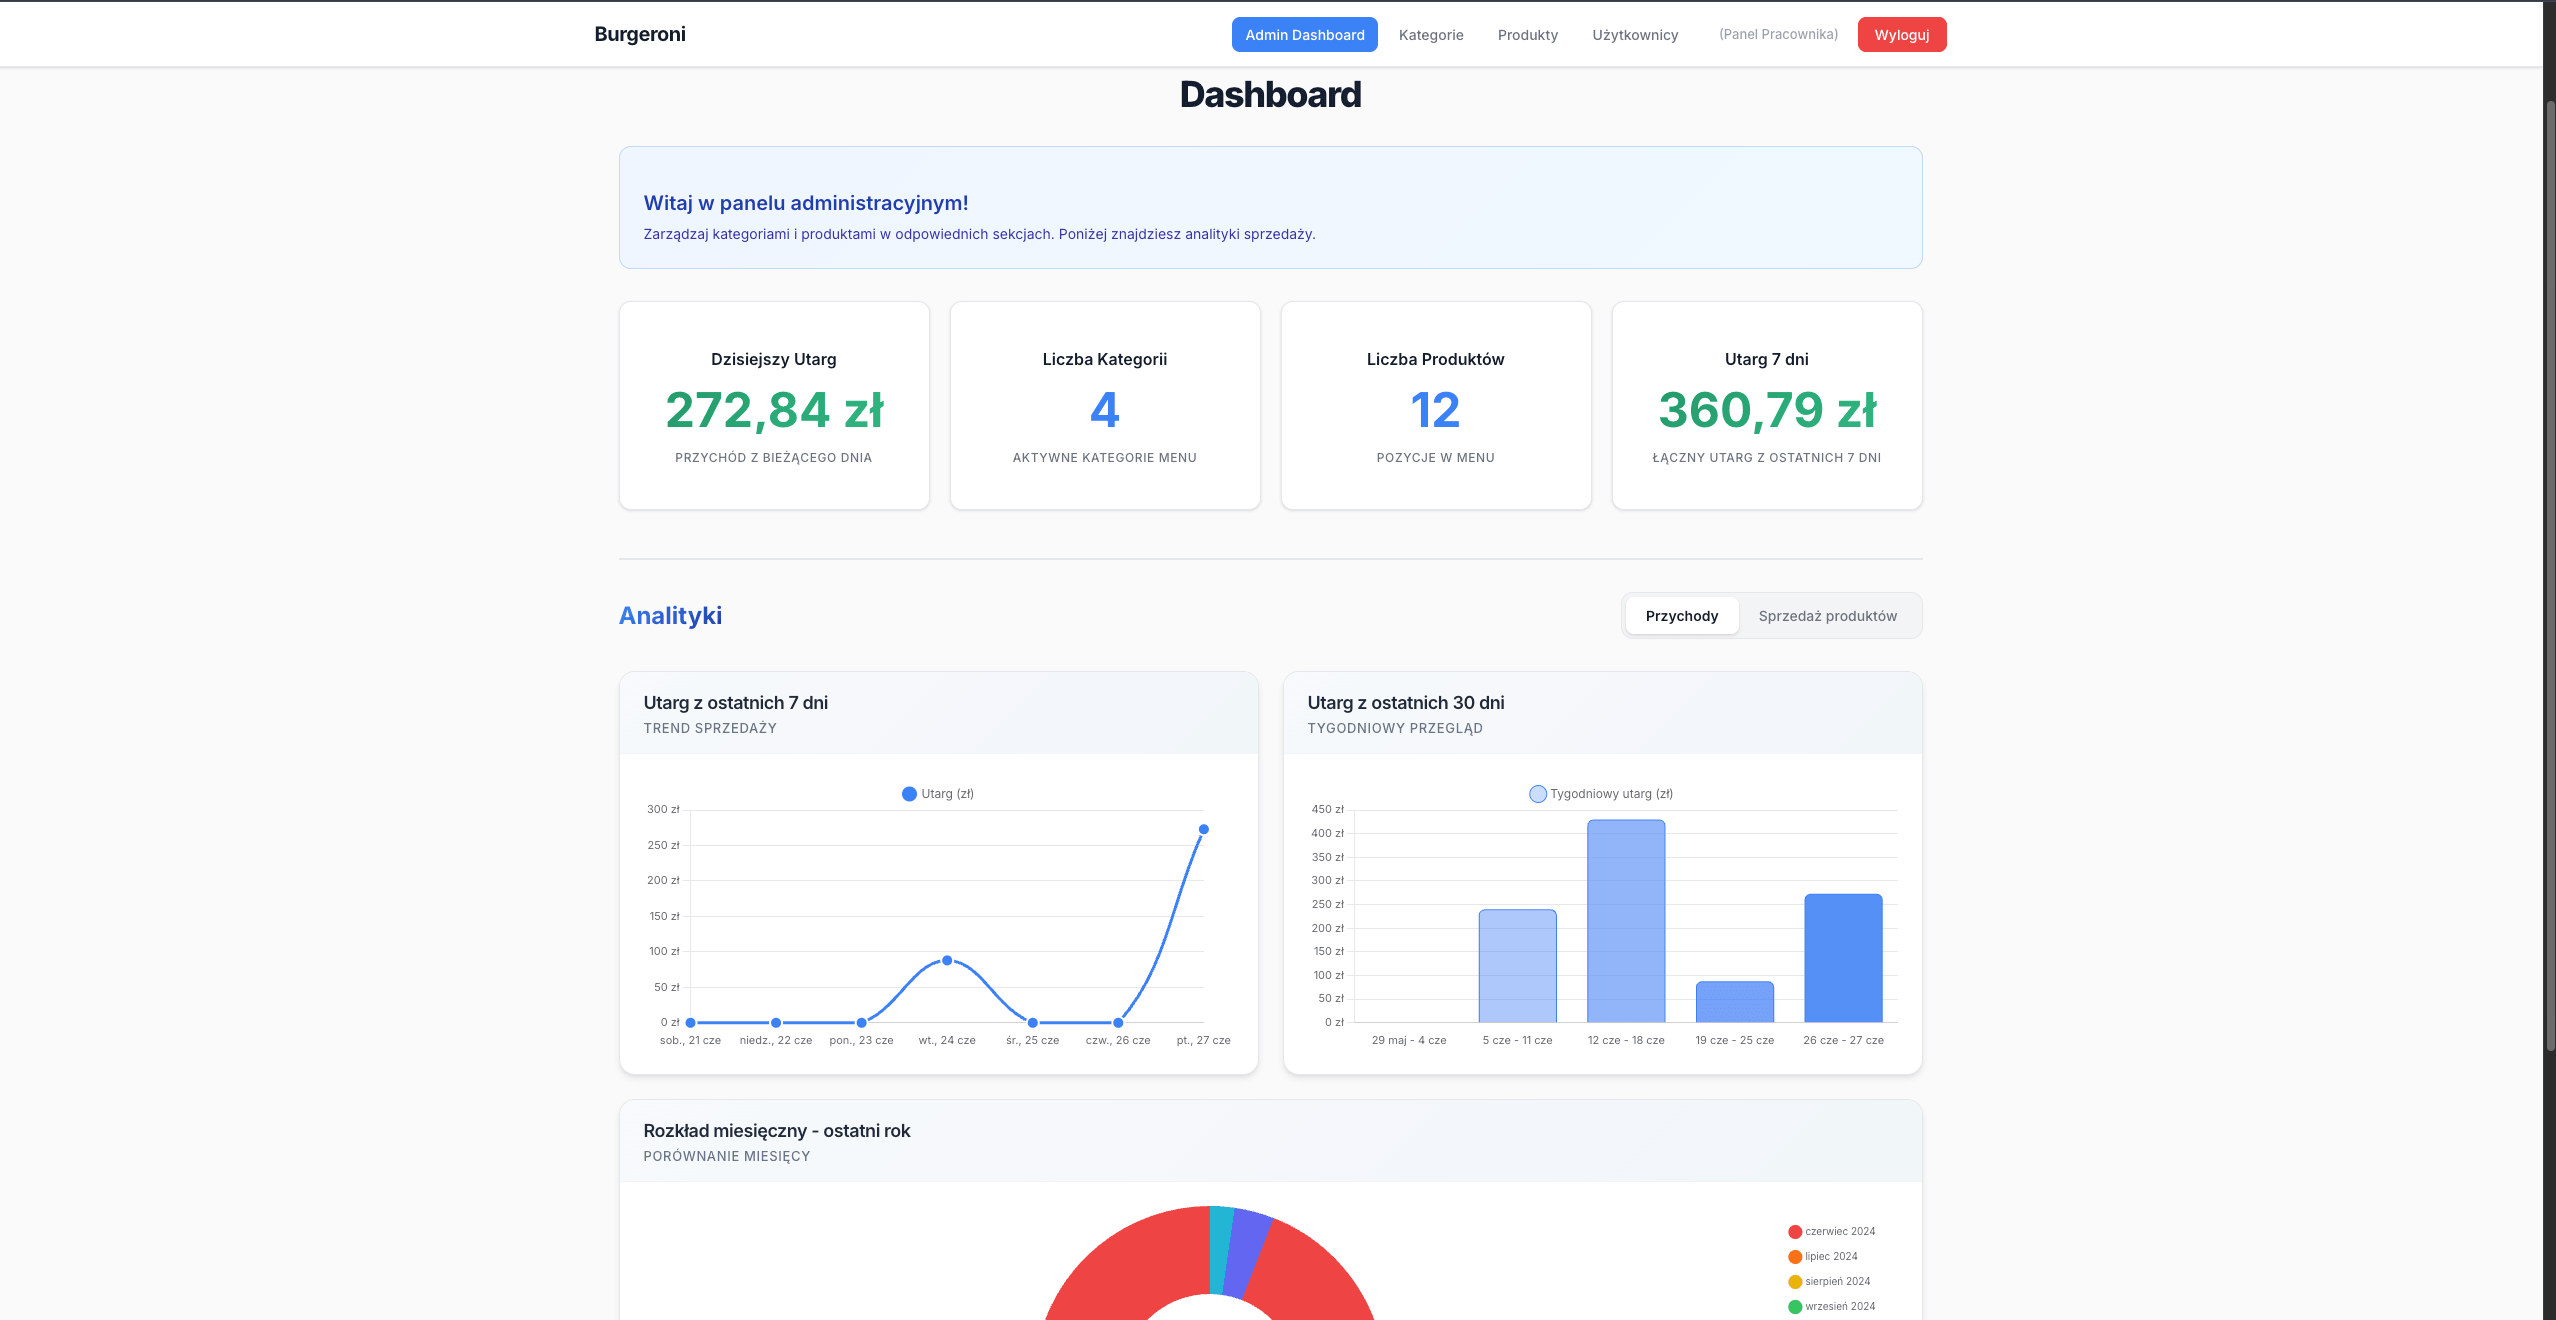2556x1320 pixels.
Task: Click 'Utarg z ostatnich 30 dni' title
Action: (1406, 703)
